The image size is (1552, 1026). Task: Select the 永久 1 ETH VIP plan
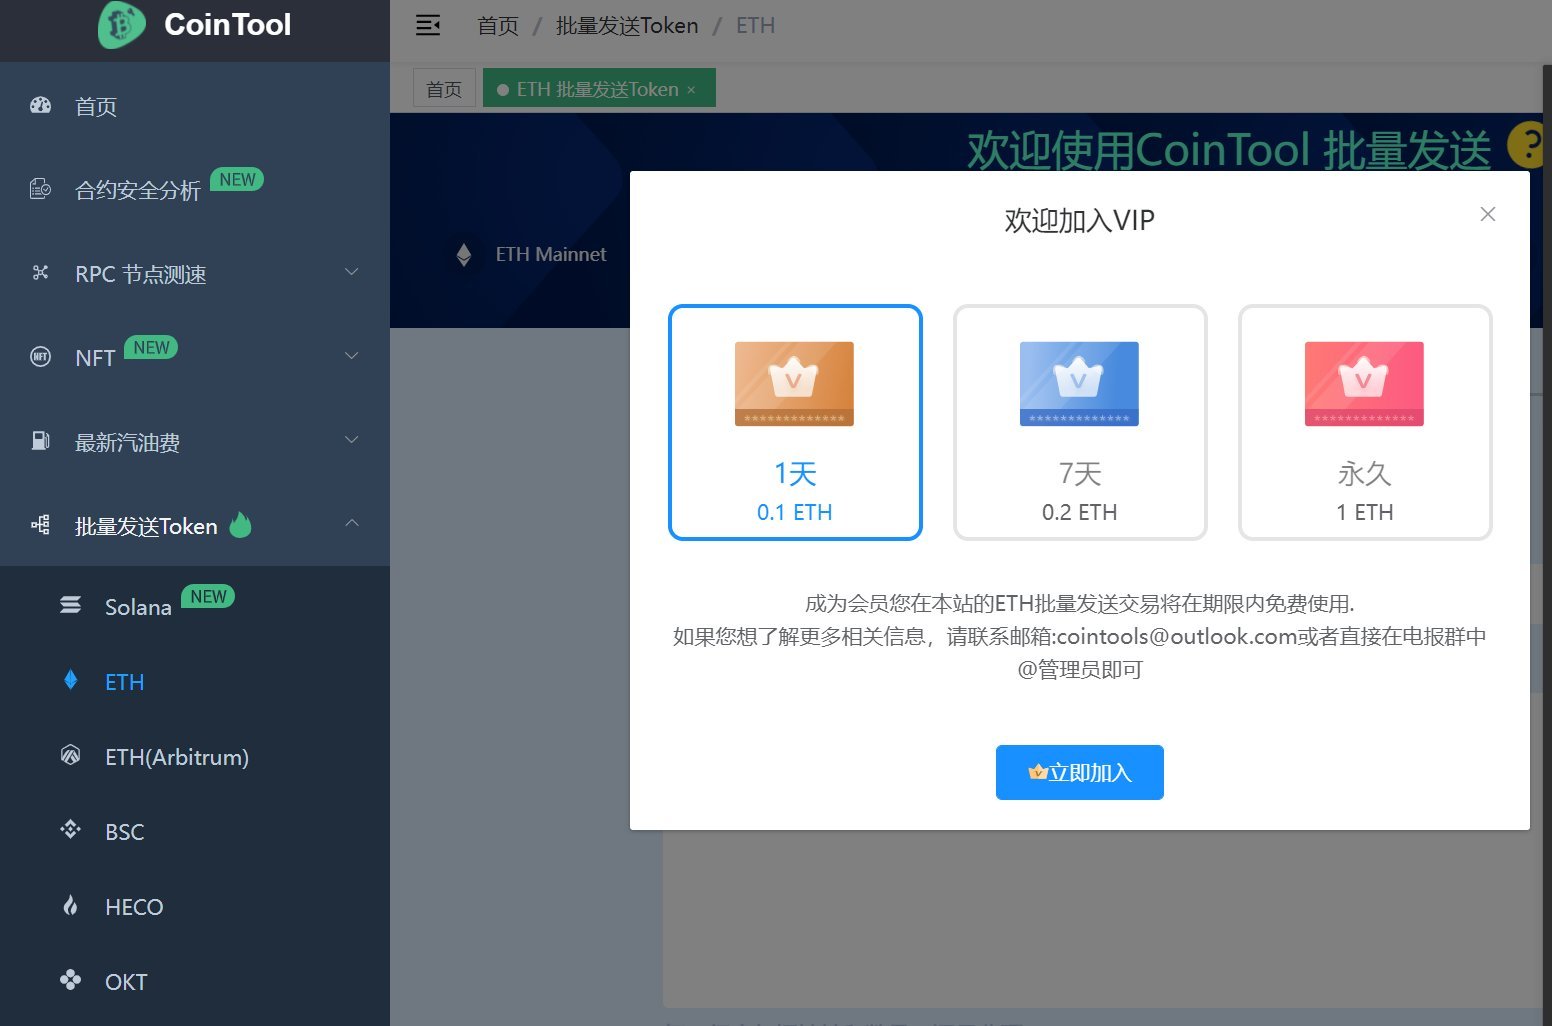tap(1364, 423)
